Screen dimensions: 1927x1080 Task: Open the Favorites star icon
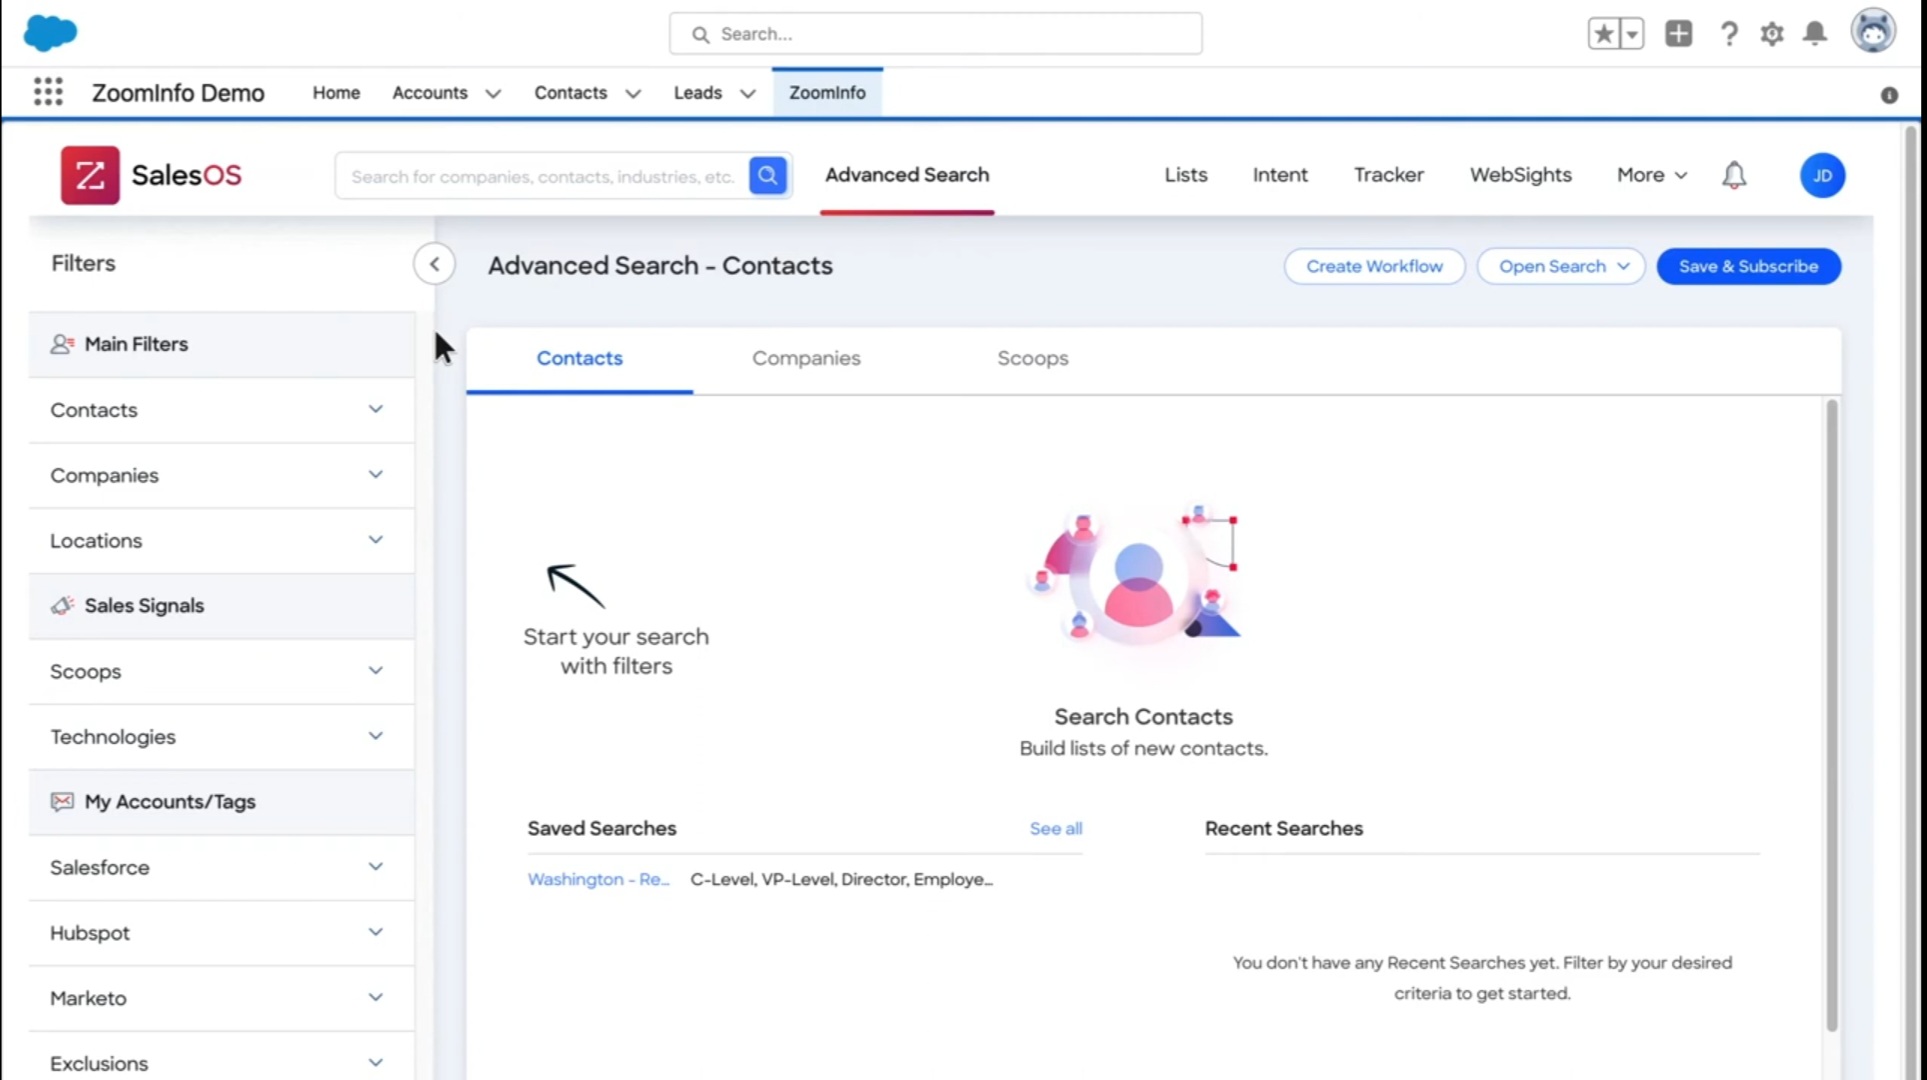pyautogui.click(x=1604, y=34)
